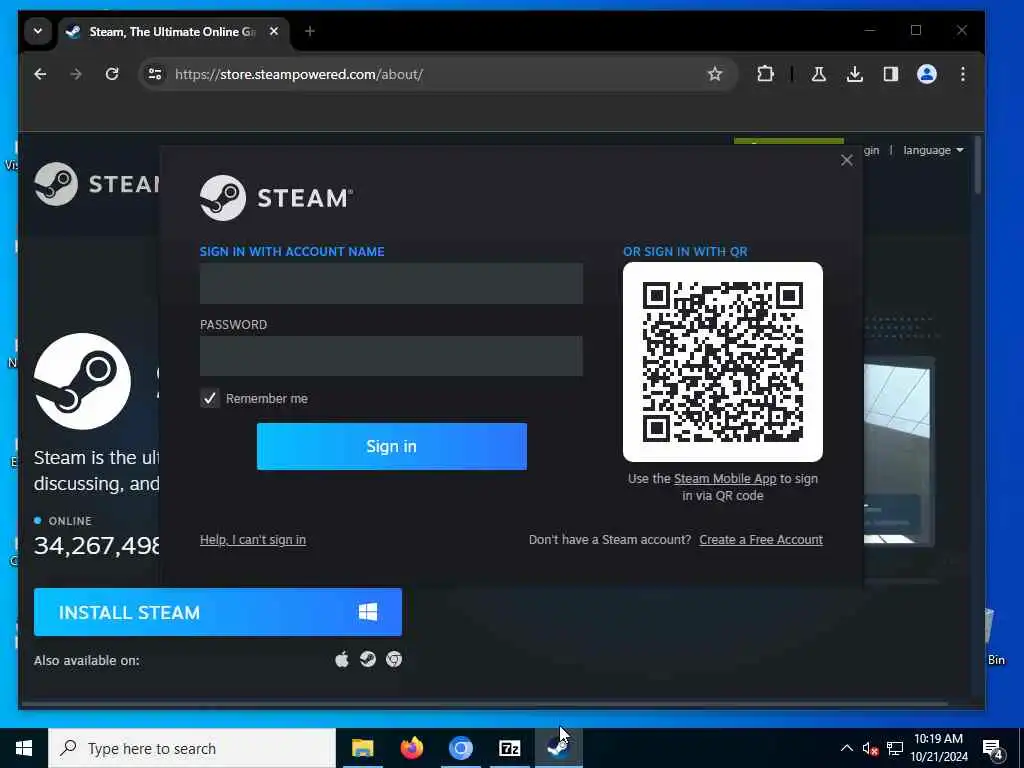
Task: Choose the Chromebook download icon
Action: (x=394, y=660)
